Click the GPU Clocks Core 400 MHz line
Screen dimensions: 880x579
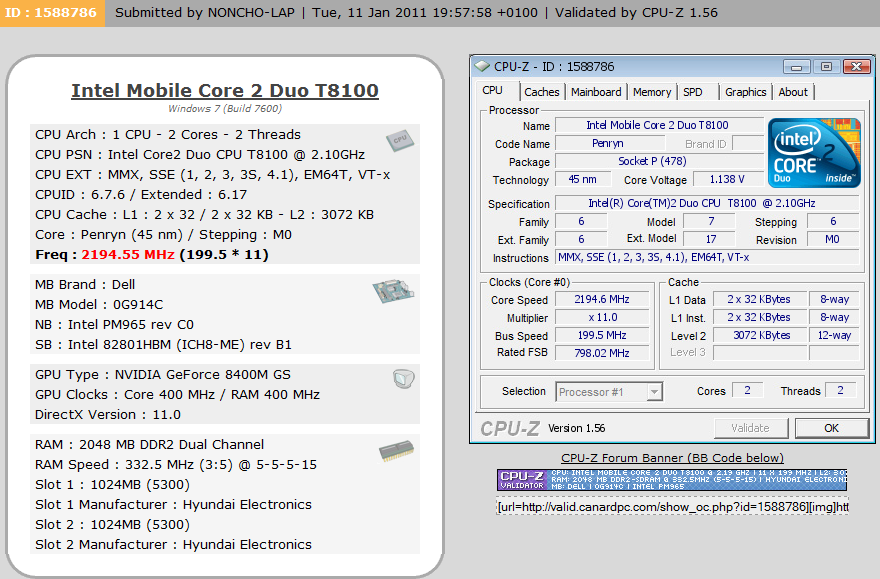point(177,395)
